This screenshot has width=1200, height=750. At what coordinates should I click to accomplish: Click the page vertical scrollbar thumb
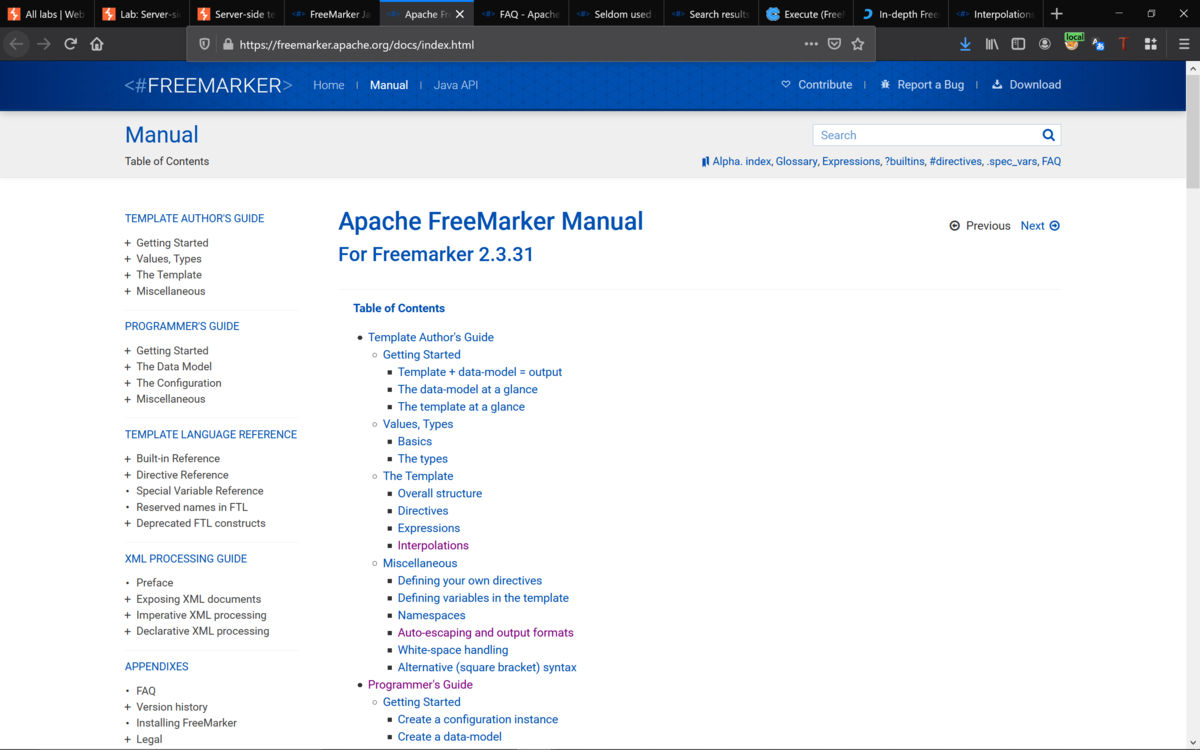1192,130
